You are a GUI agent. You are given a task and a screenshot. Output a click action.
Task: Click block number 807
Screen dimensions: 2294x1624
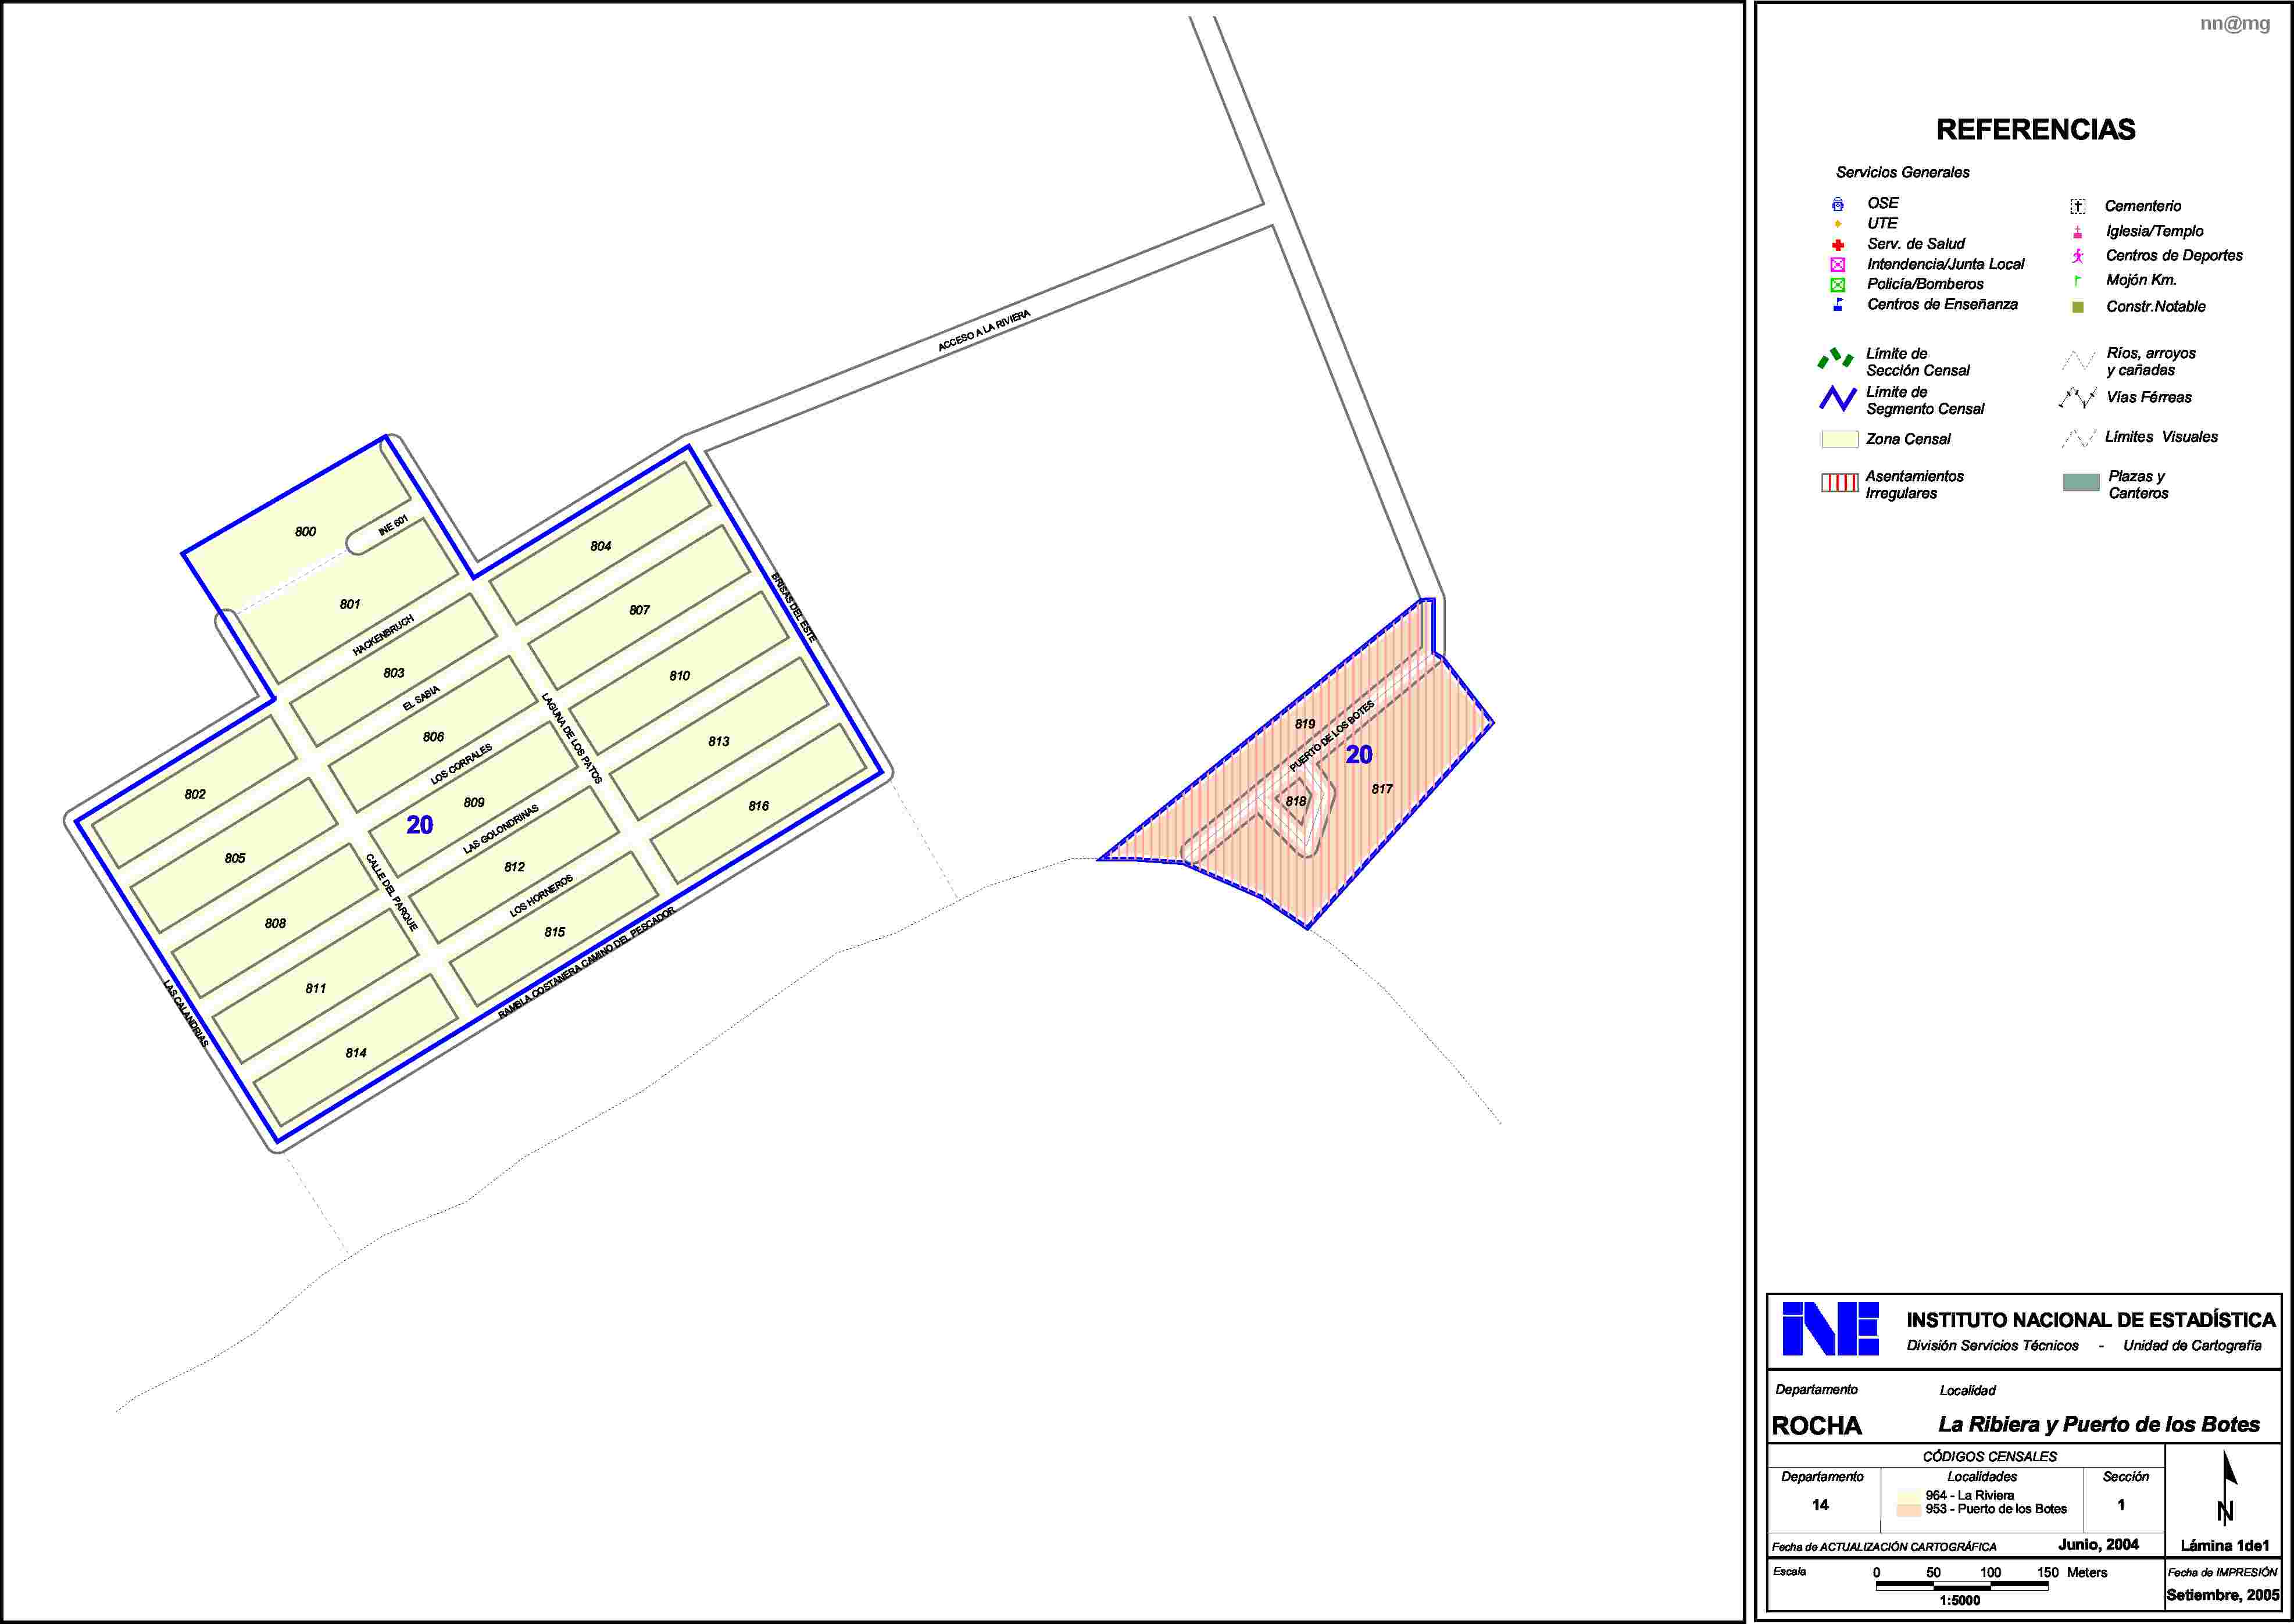click(x=639, y=610)
